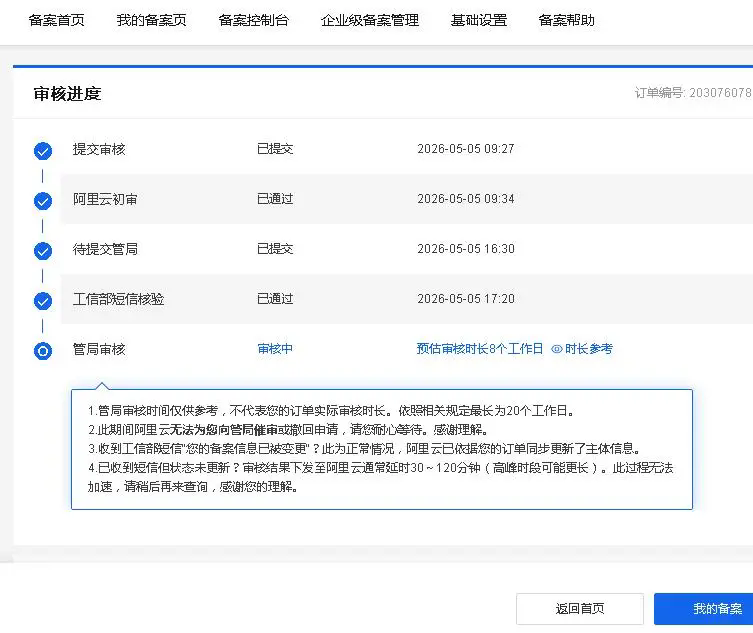Click note 2 about 无法为您向管局催审

tap(288, 429)
